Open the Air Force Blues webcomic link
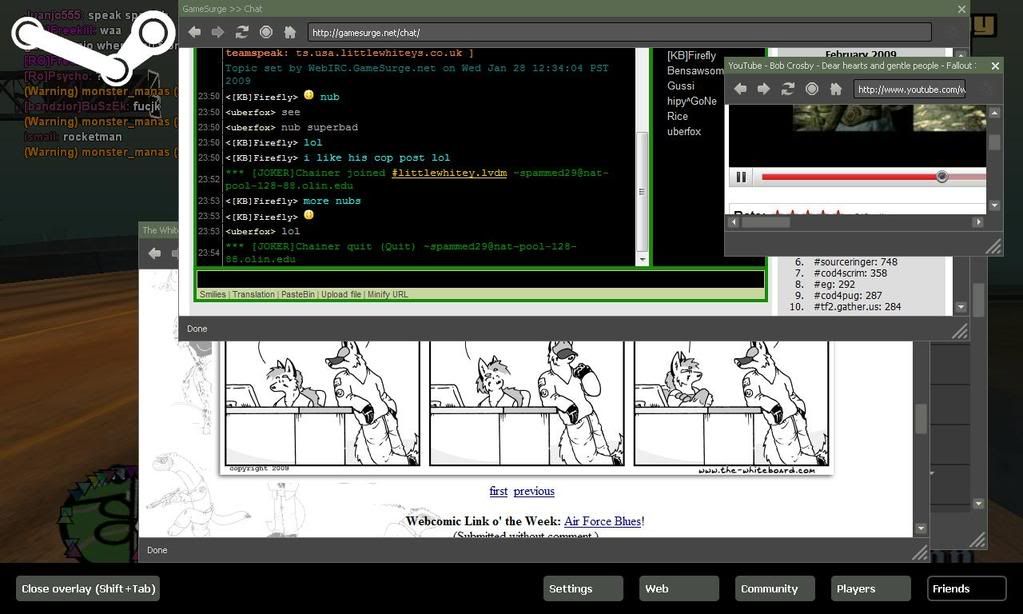1023x614 pixels. click(x=602, y=521)
